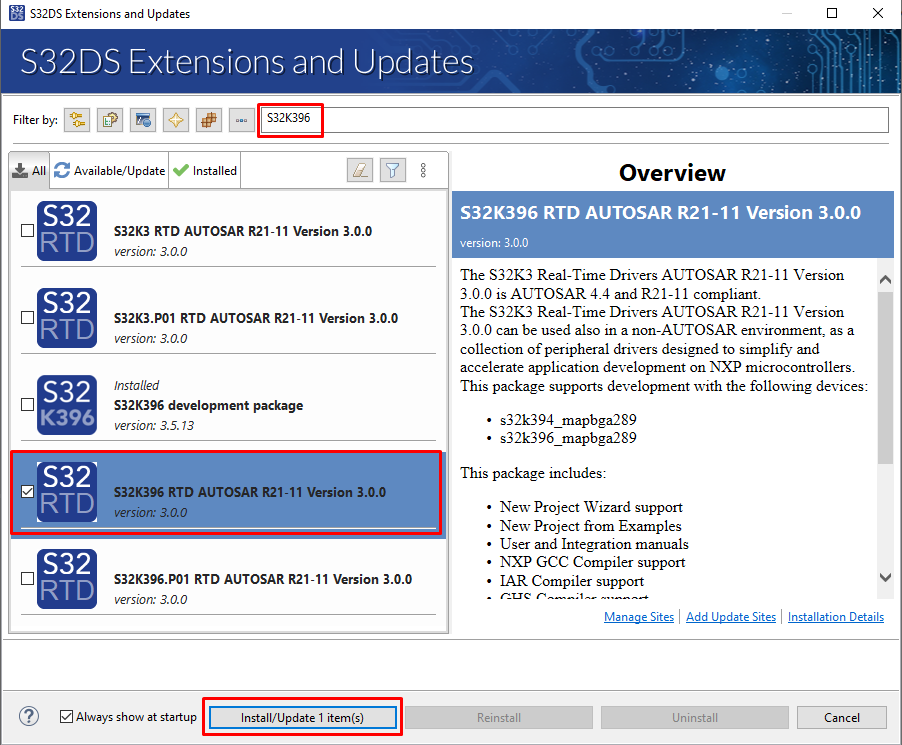Viewport: 902px width, 745px height.
Task: Switch to the Installed tab
Action: pos(205,170)
